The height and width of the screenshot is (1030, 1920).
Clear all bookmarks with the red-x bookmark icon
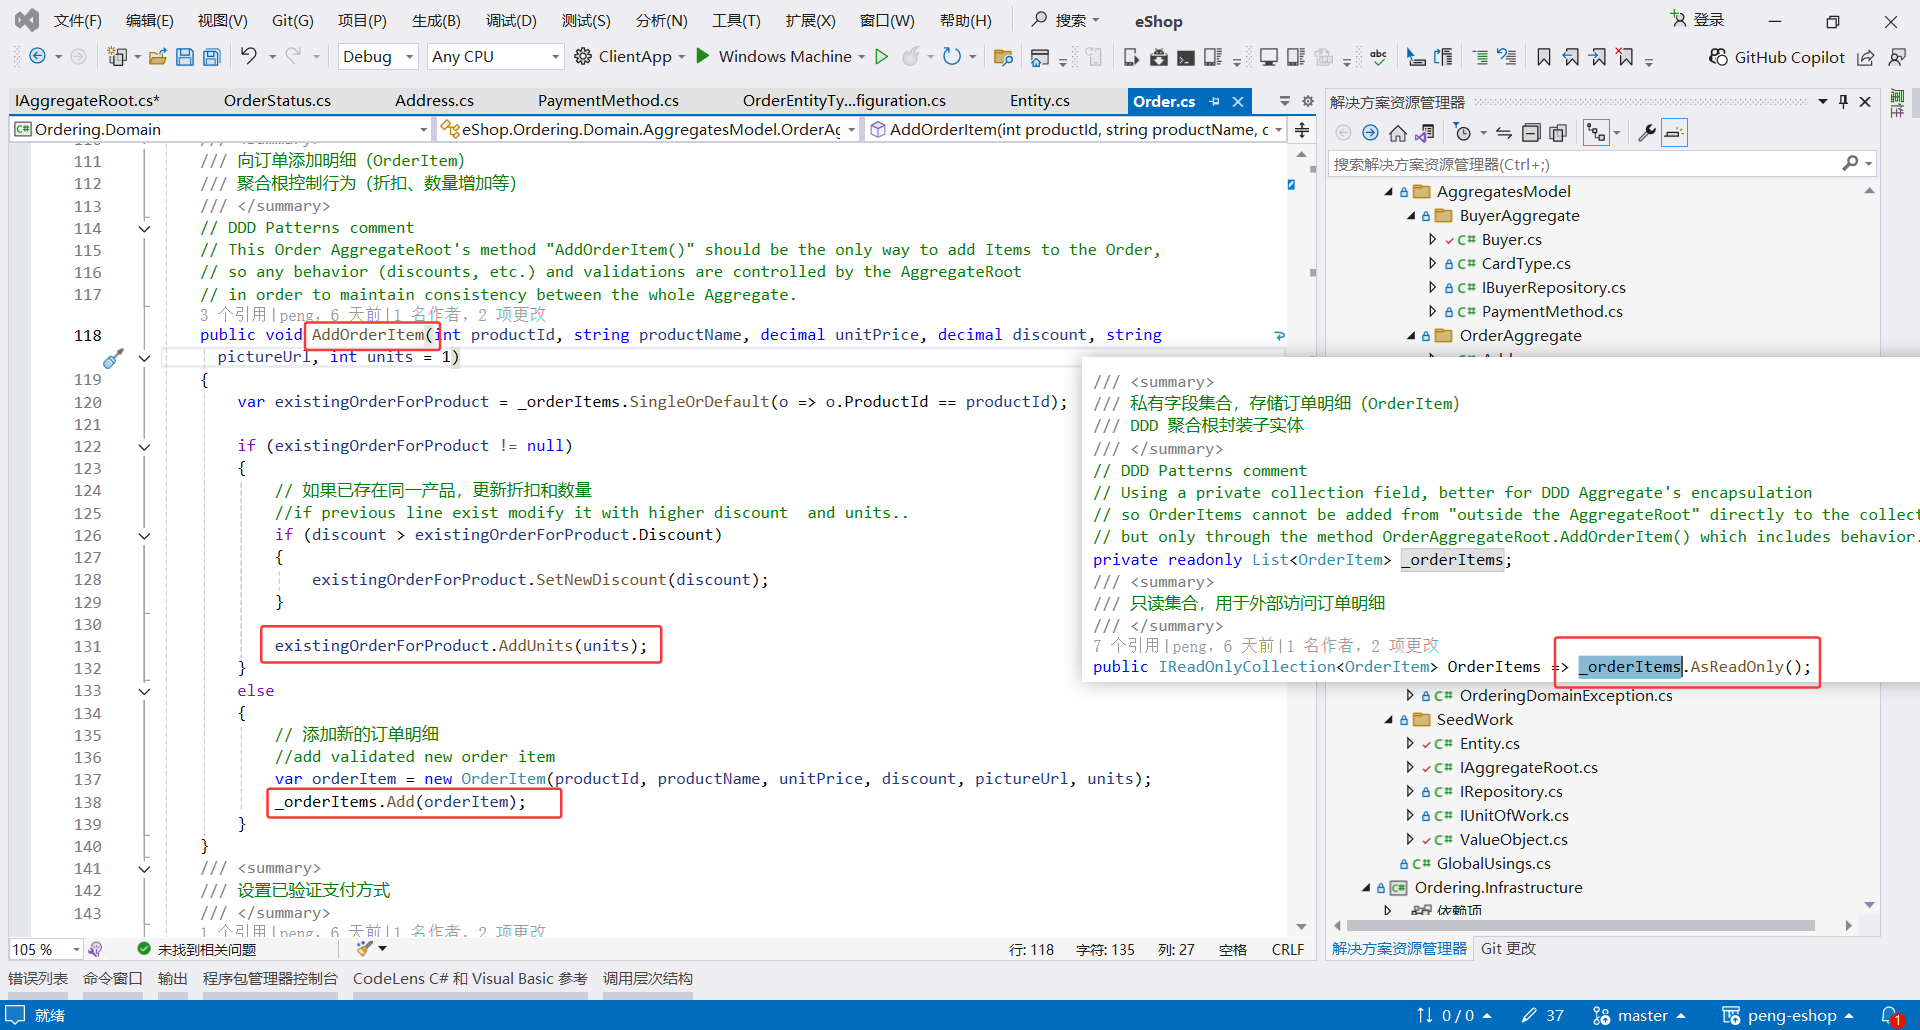tap(1625, 57)
